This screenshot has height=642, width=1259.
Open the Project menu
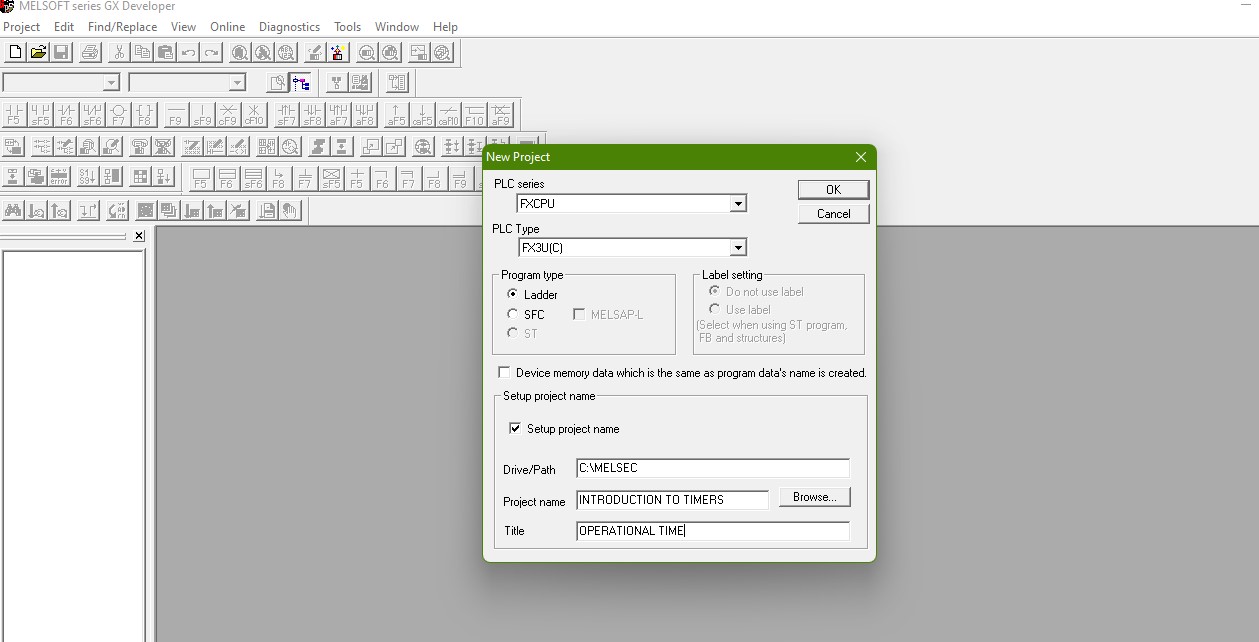click(22, 27)
